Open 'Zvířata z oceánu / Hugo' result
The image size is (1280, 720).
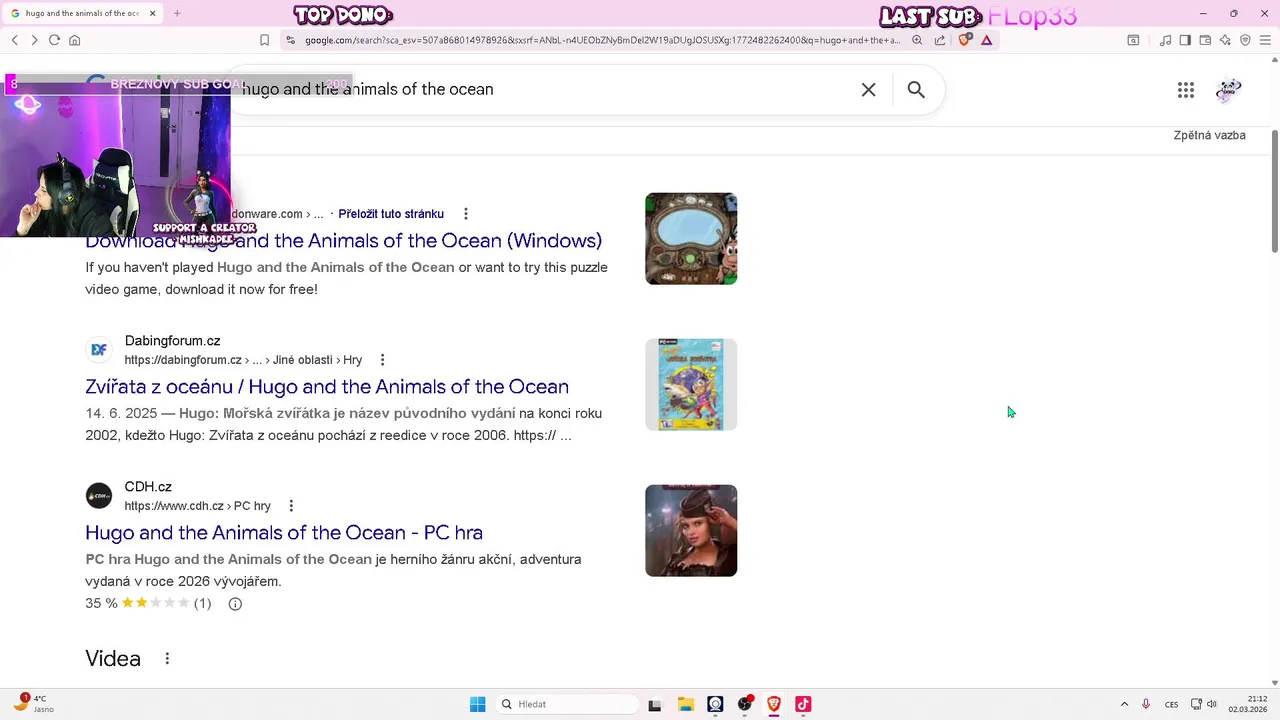tap(327, 387)
